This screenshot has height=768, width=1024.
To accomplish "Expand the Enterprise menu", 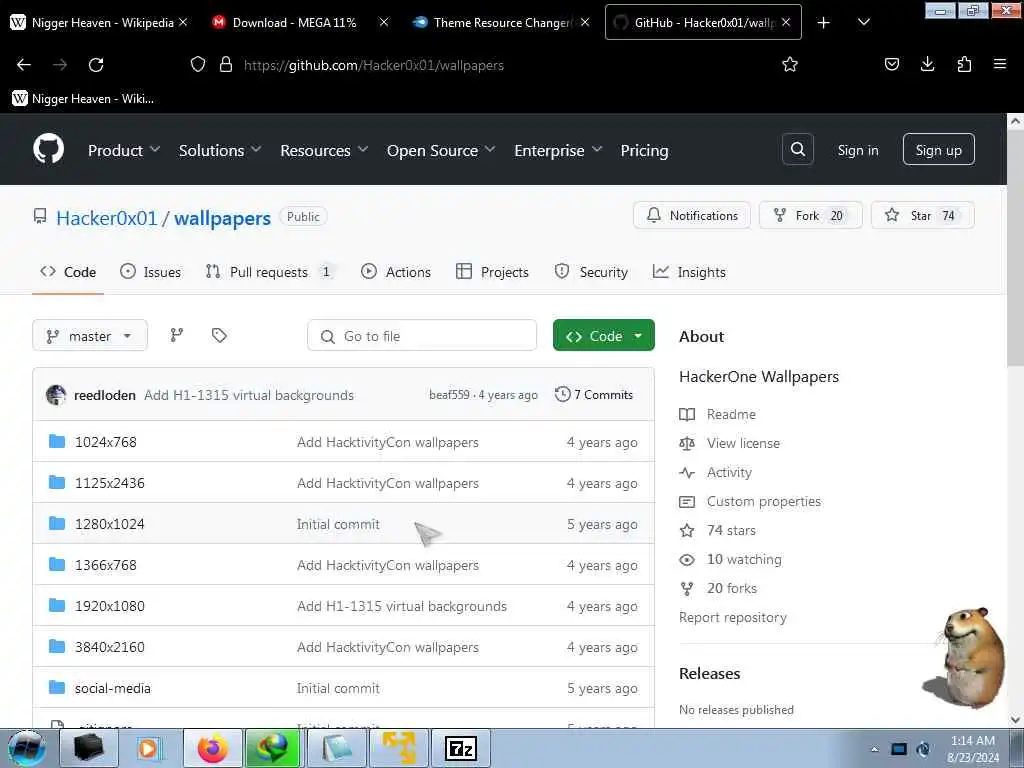I will coord(558,150).
